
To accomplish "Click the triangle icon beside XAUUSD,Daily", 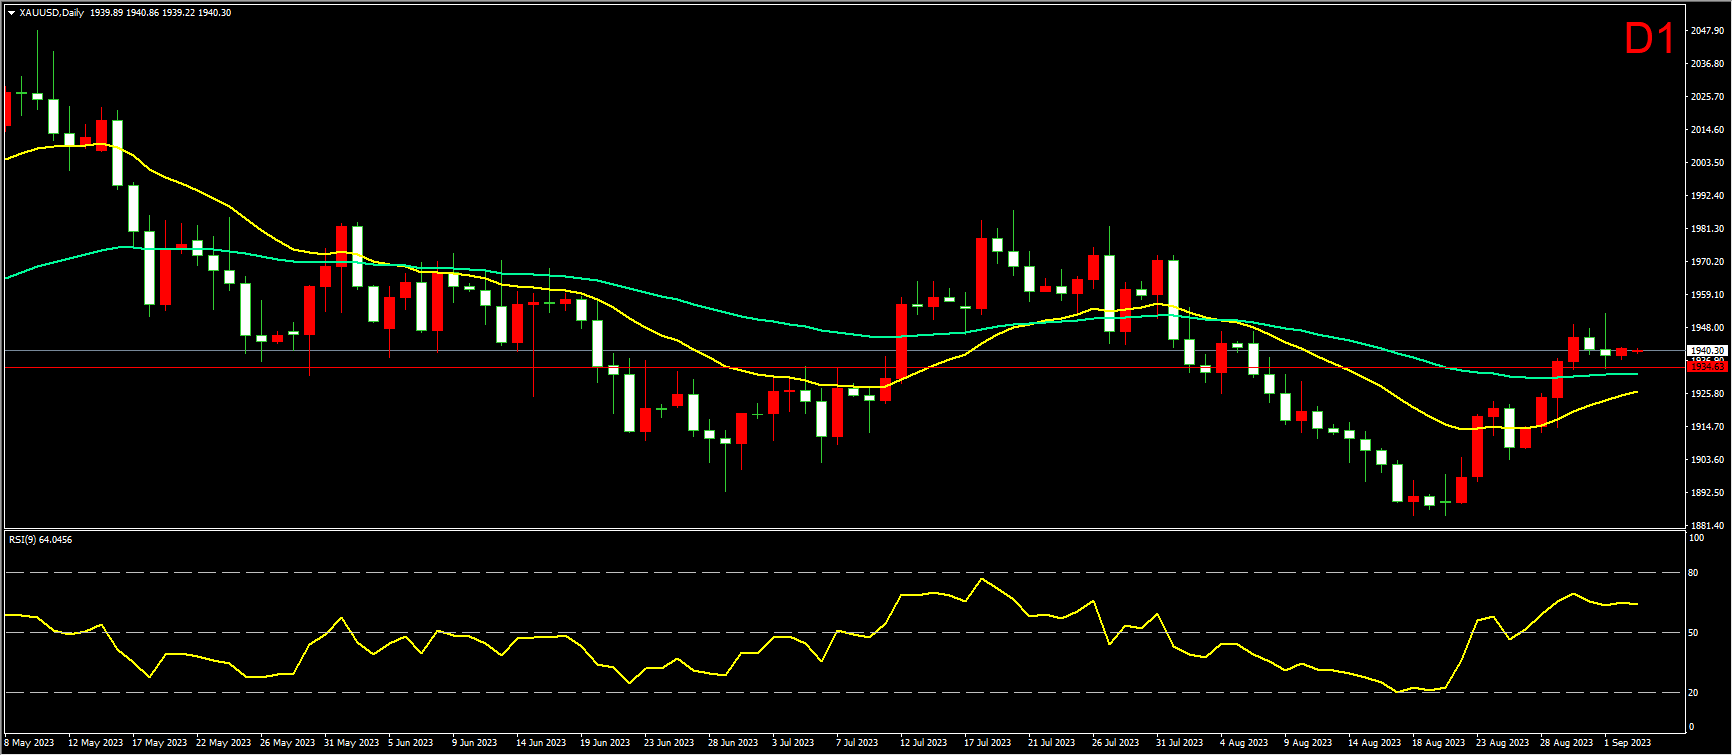I will click(11, 13).
